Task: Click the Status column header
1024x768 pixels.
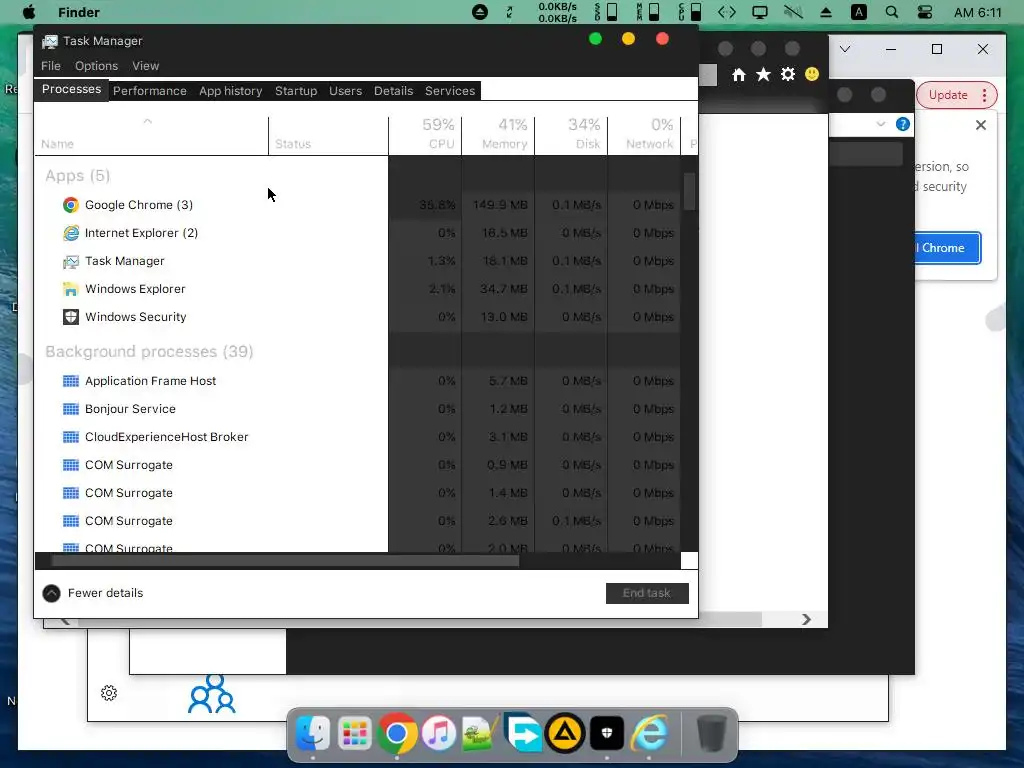Action: click(328, 135)
